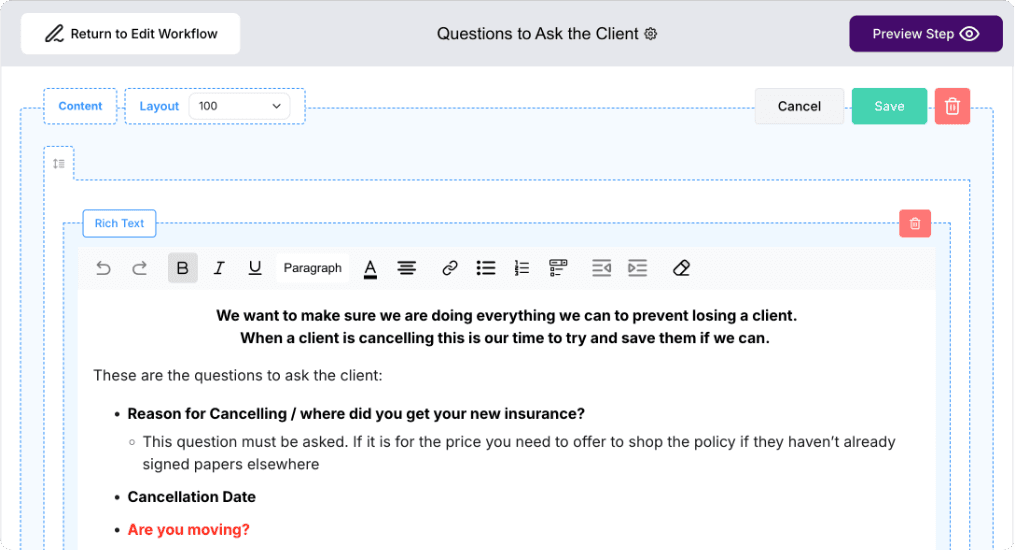
Task: Switch to the Content tab
Action: tap(80, 106)
